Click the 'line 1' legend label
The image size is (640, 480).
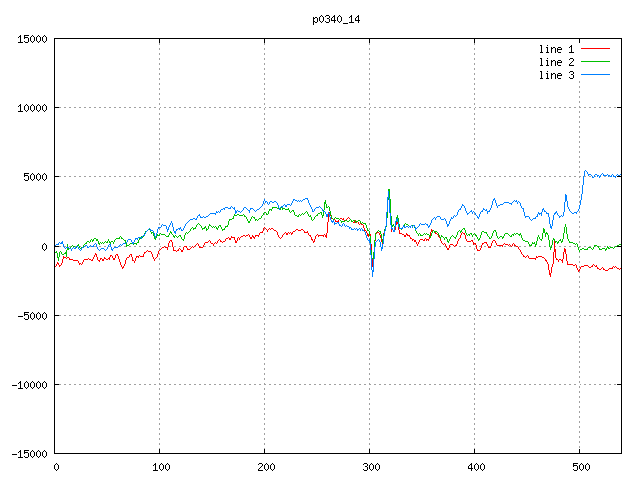(556, 49)
